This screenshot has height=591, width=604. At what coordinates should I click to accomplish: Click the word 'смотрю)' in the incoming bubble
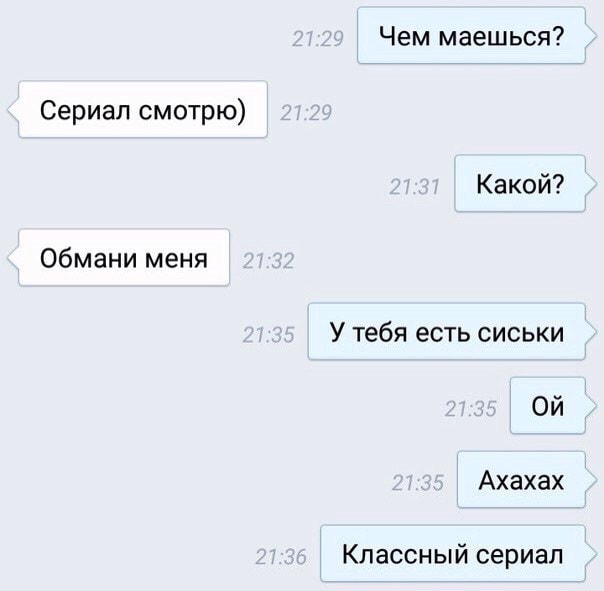[x=192, y=112]
